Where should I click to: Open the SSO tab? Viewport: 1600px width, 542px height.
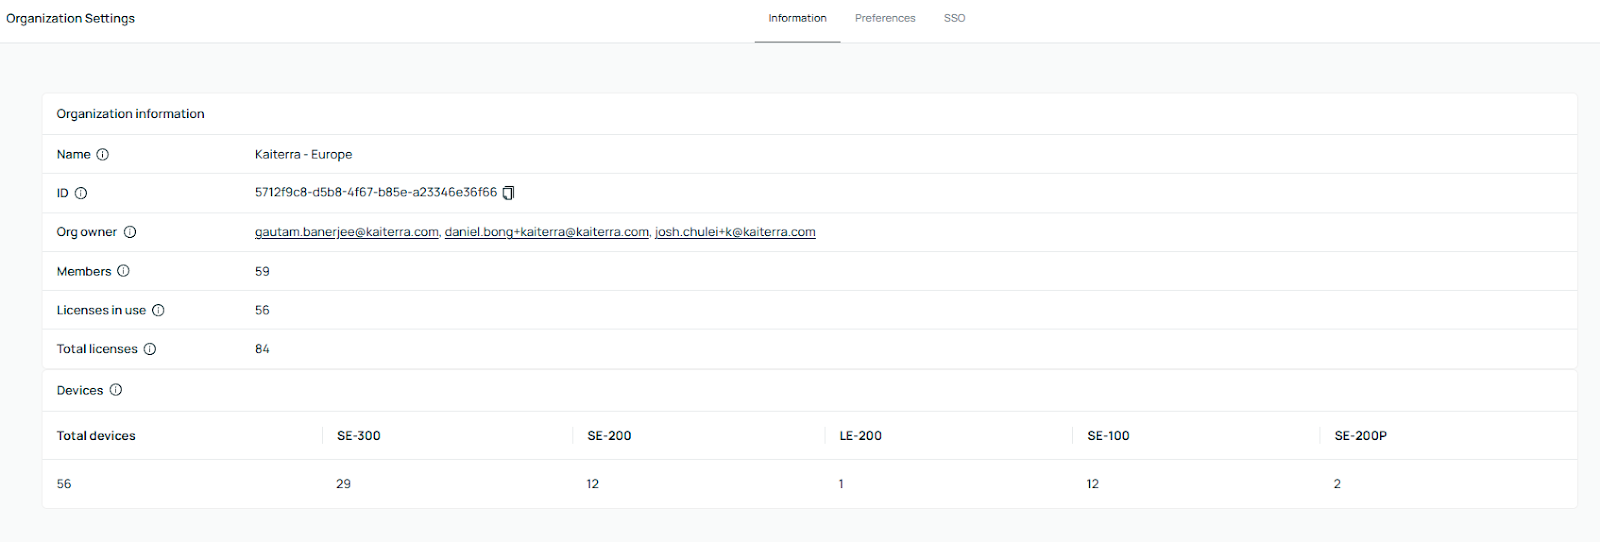pos(954,18)
